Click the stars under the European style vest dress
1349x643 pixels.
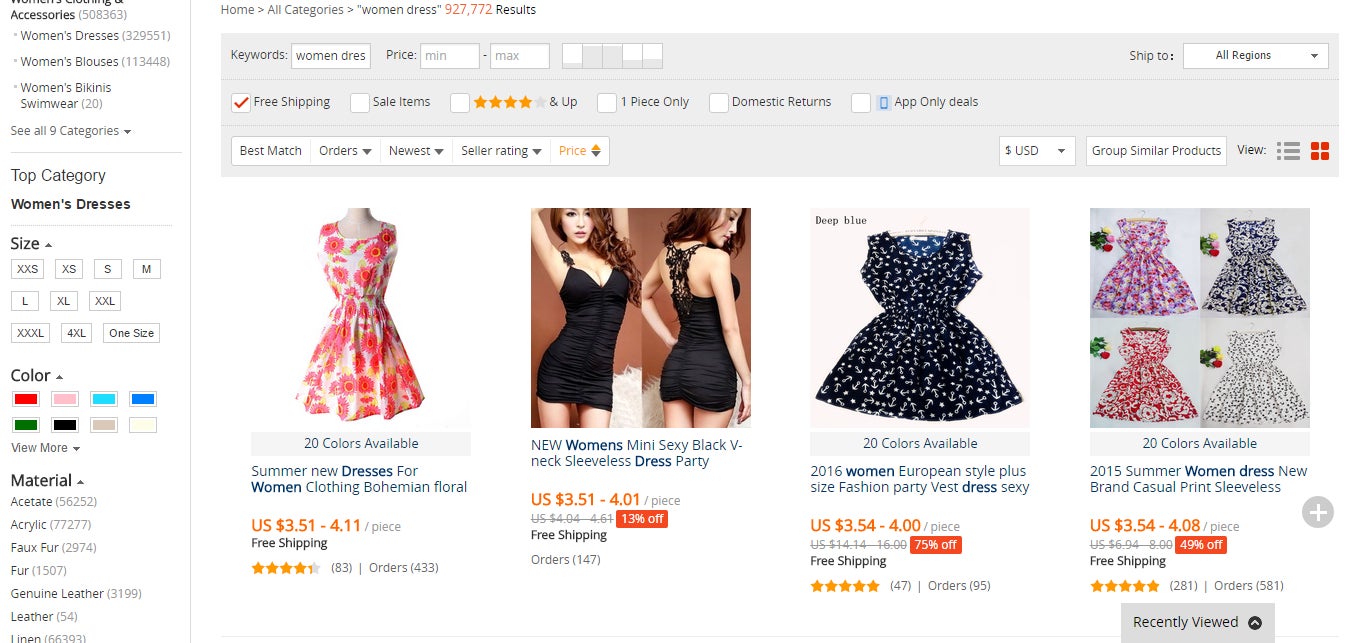point(845,586)
